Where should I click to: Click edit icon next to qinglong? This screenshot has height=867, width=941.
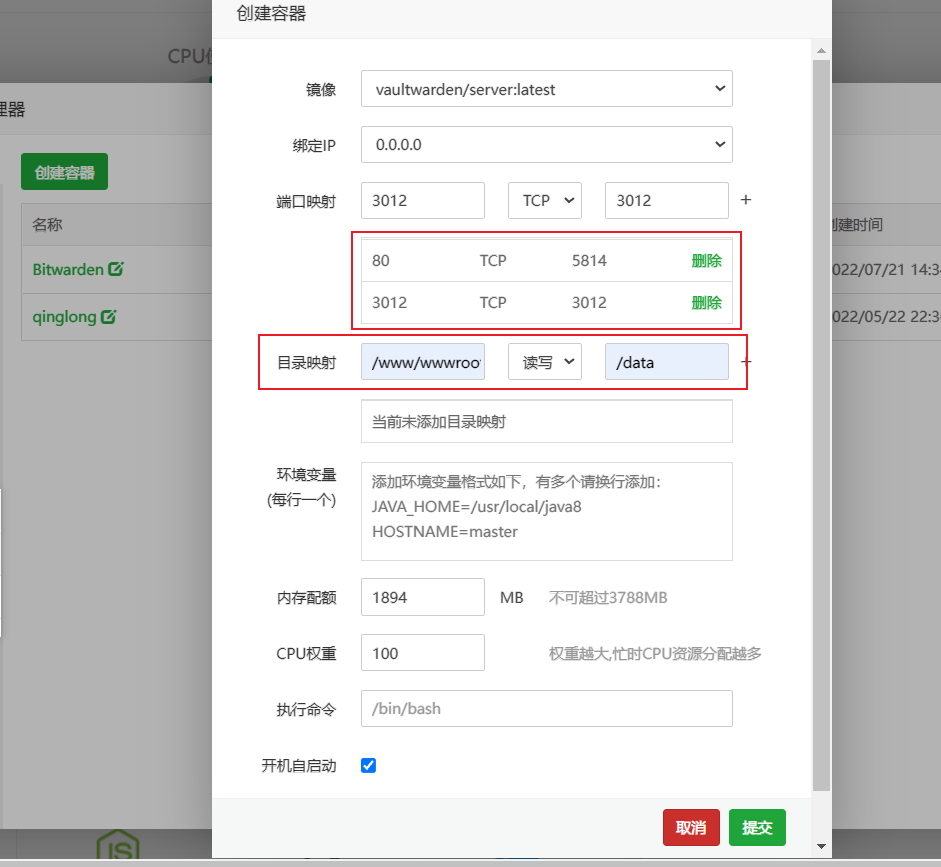click(108, 316)
